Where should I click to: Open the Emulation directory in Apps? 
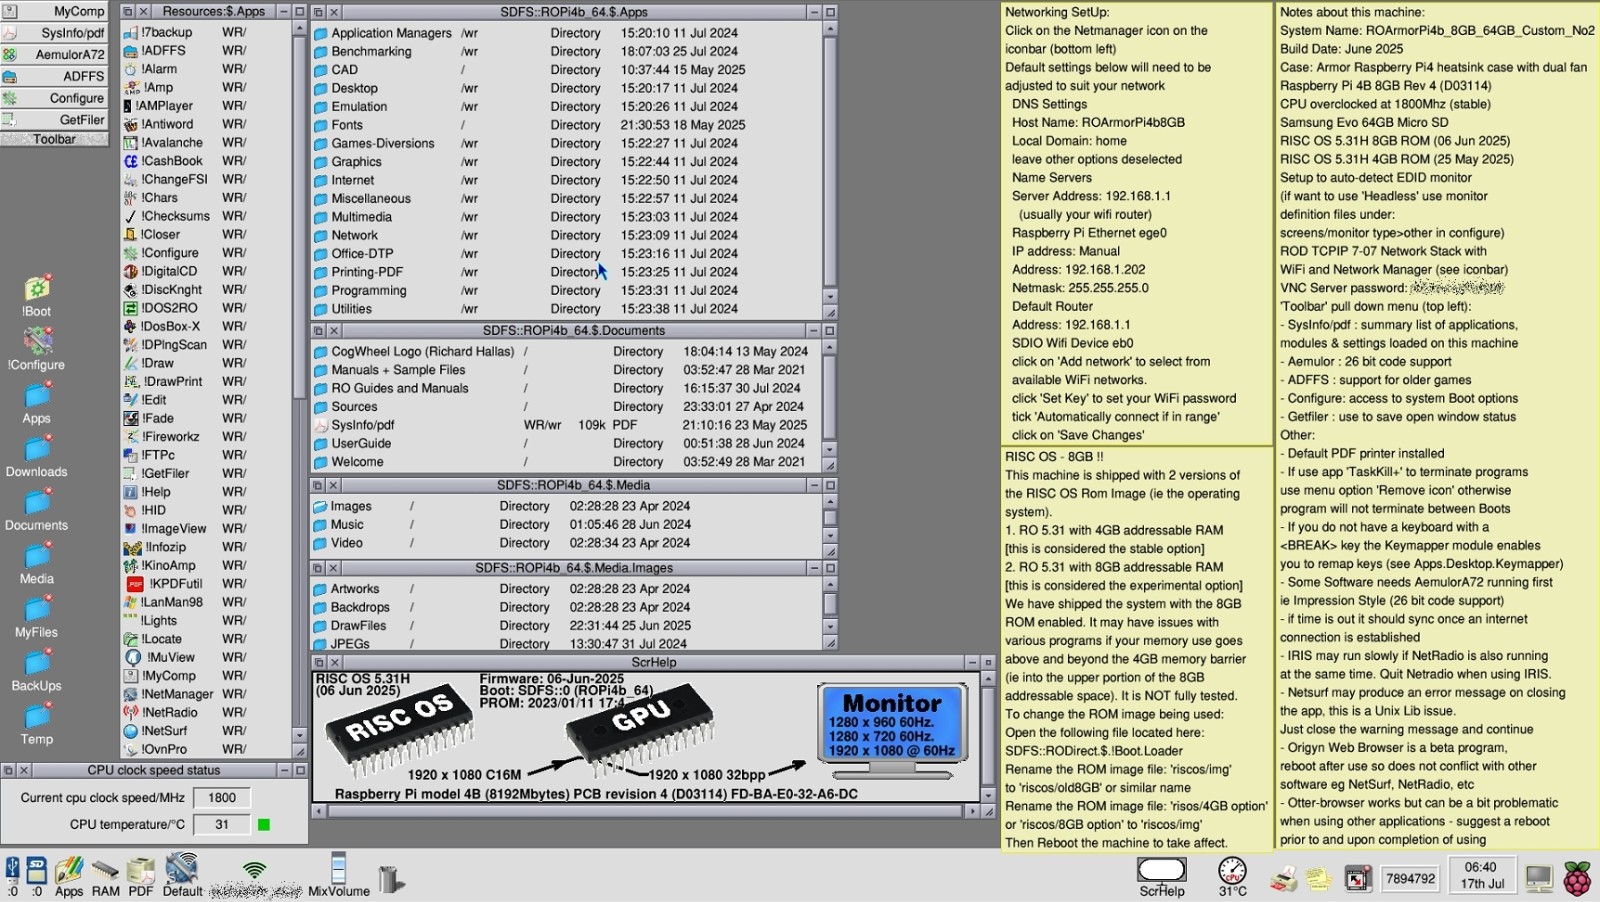point(350,106)
